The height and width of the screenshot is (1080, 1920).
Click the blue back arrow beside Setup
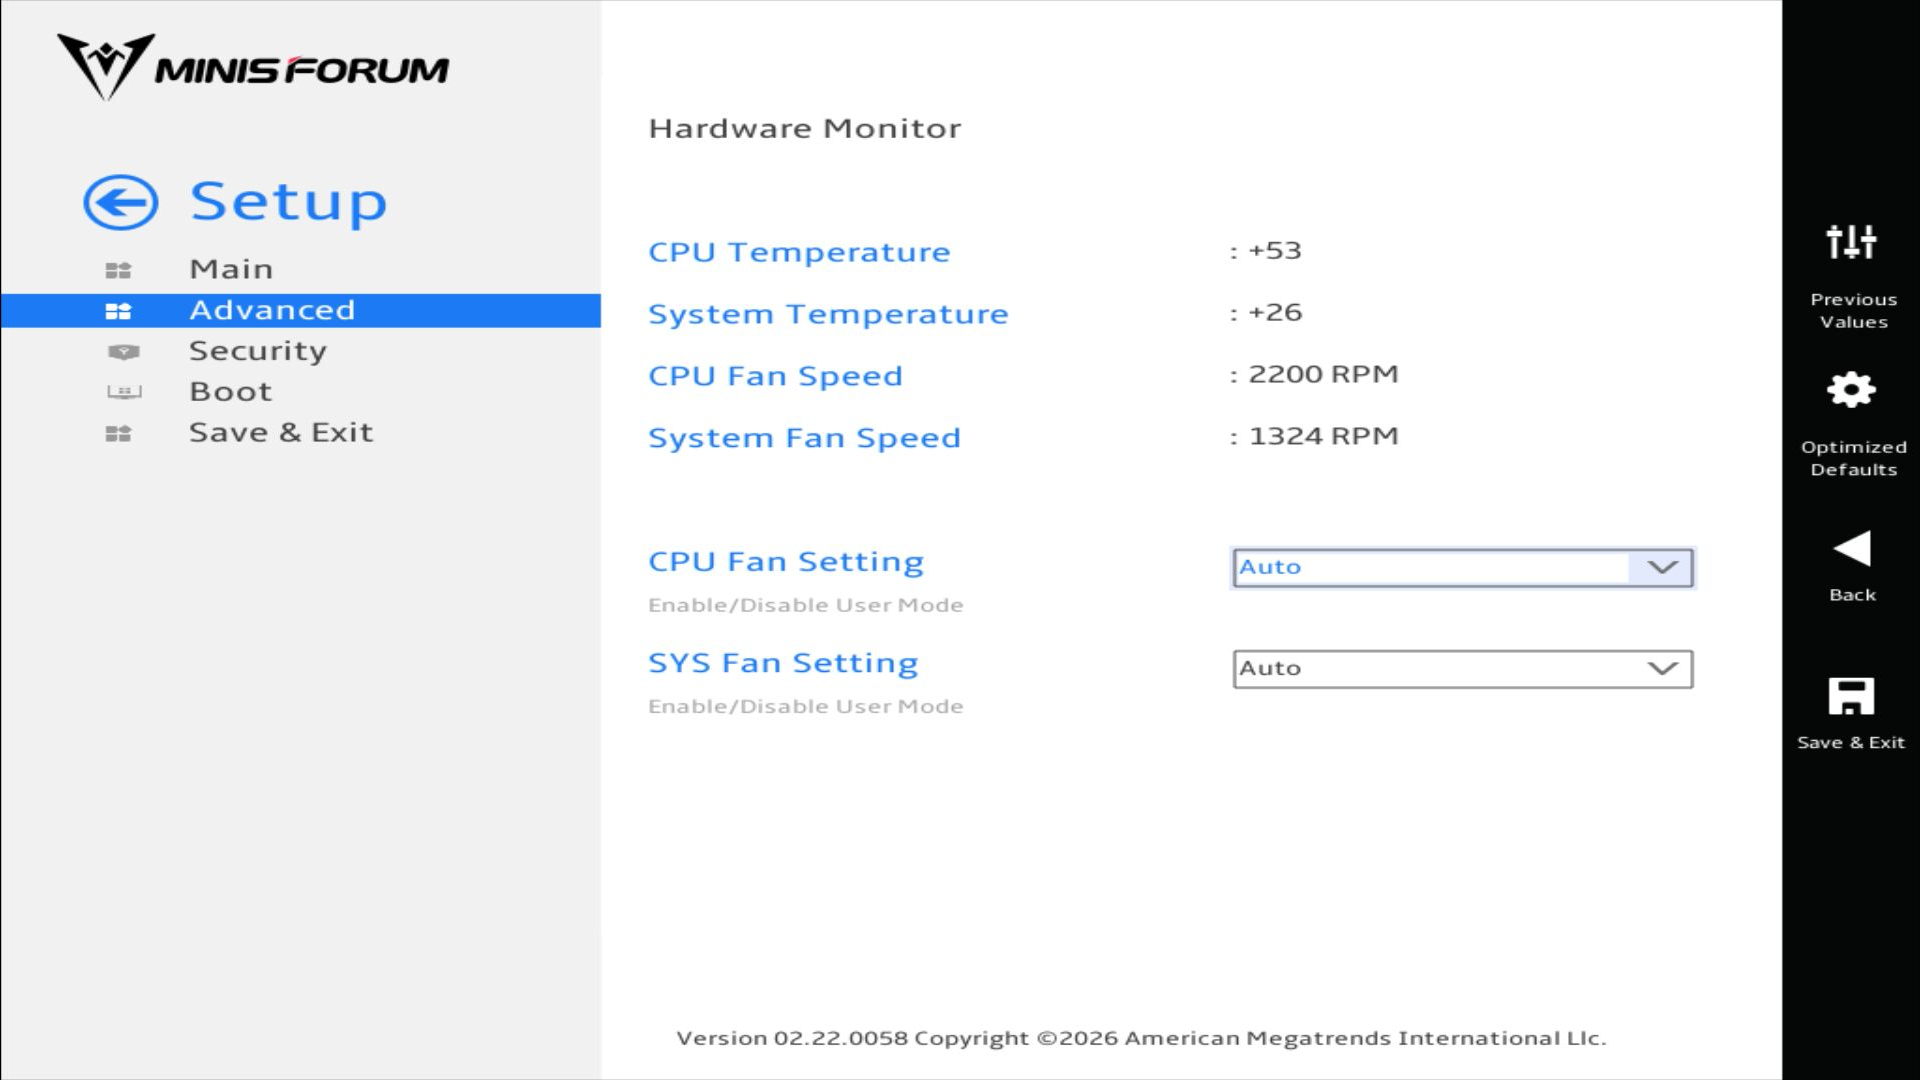pyautogui.click(x=120, y=203)
